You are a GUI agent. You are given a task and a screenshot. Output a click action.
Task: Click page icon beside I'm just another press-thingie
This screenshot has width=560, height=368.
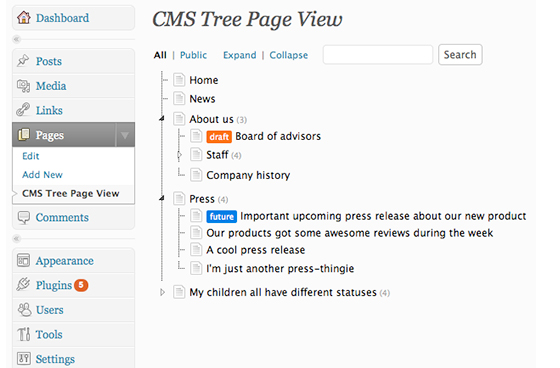pyautogui.click(x=196, y=268)
